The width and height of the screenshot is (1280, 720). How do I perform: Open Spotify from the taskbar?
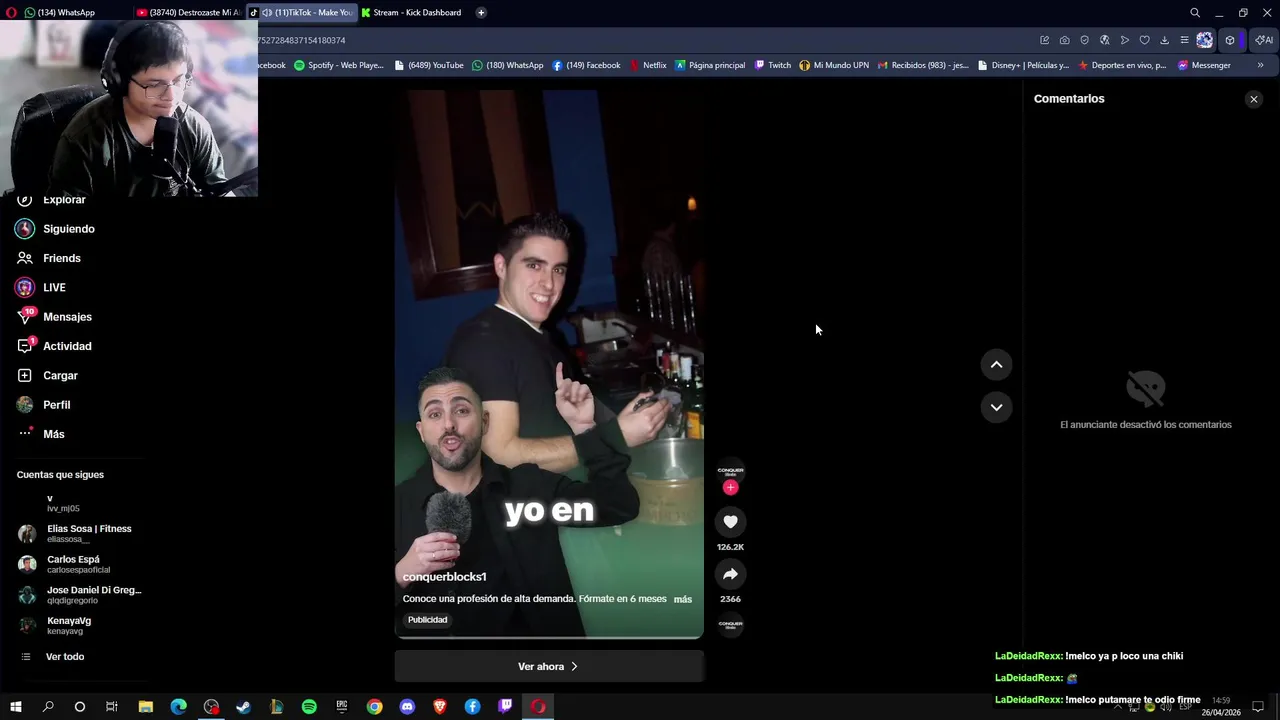(x=309, y=707)
